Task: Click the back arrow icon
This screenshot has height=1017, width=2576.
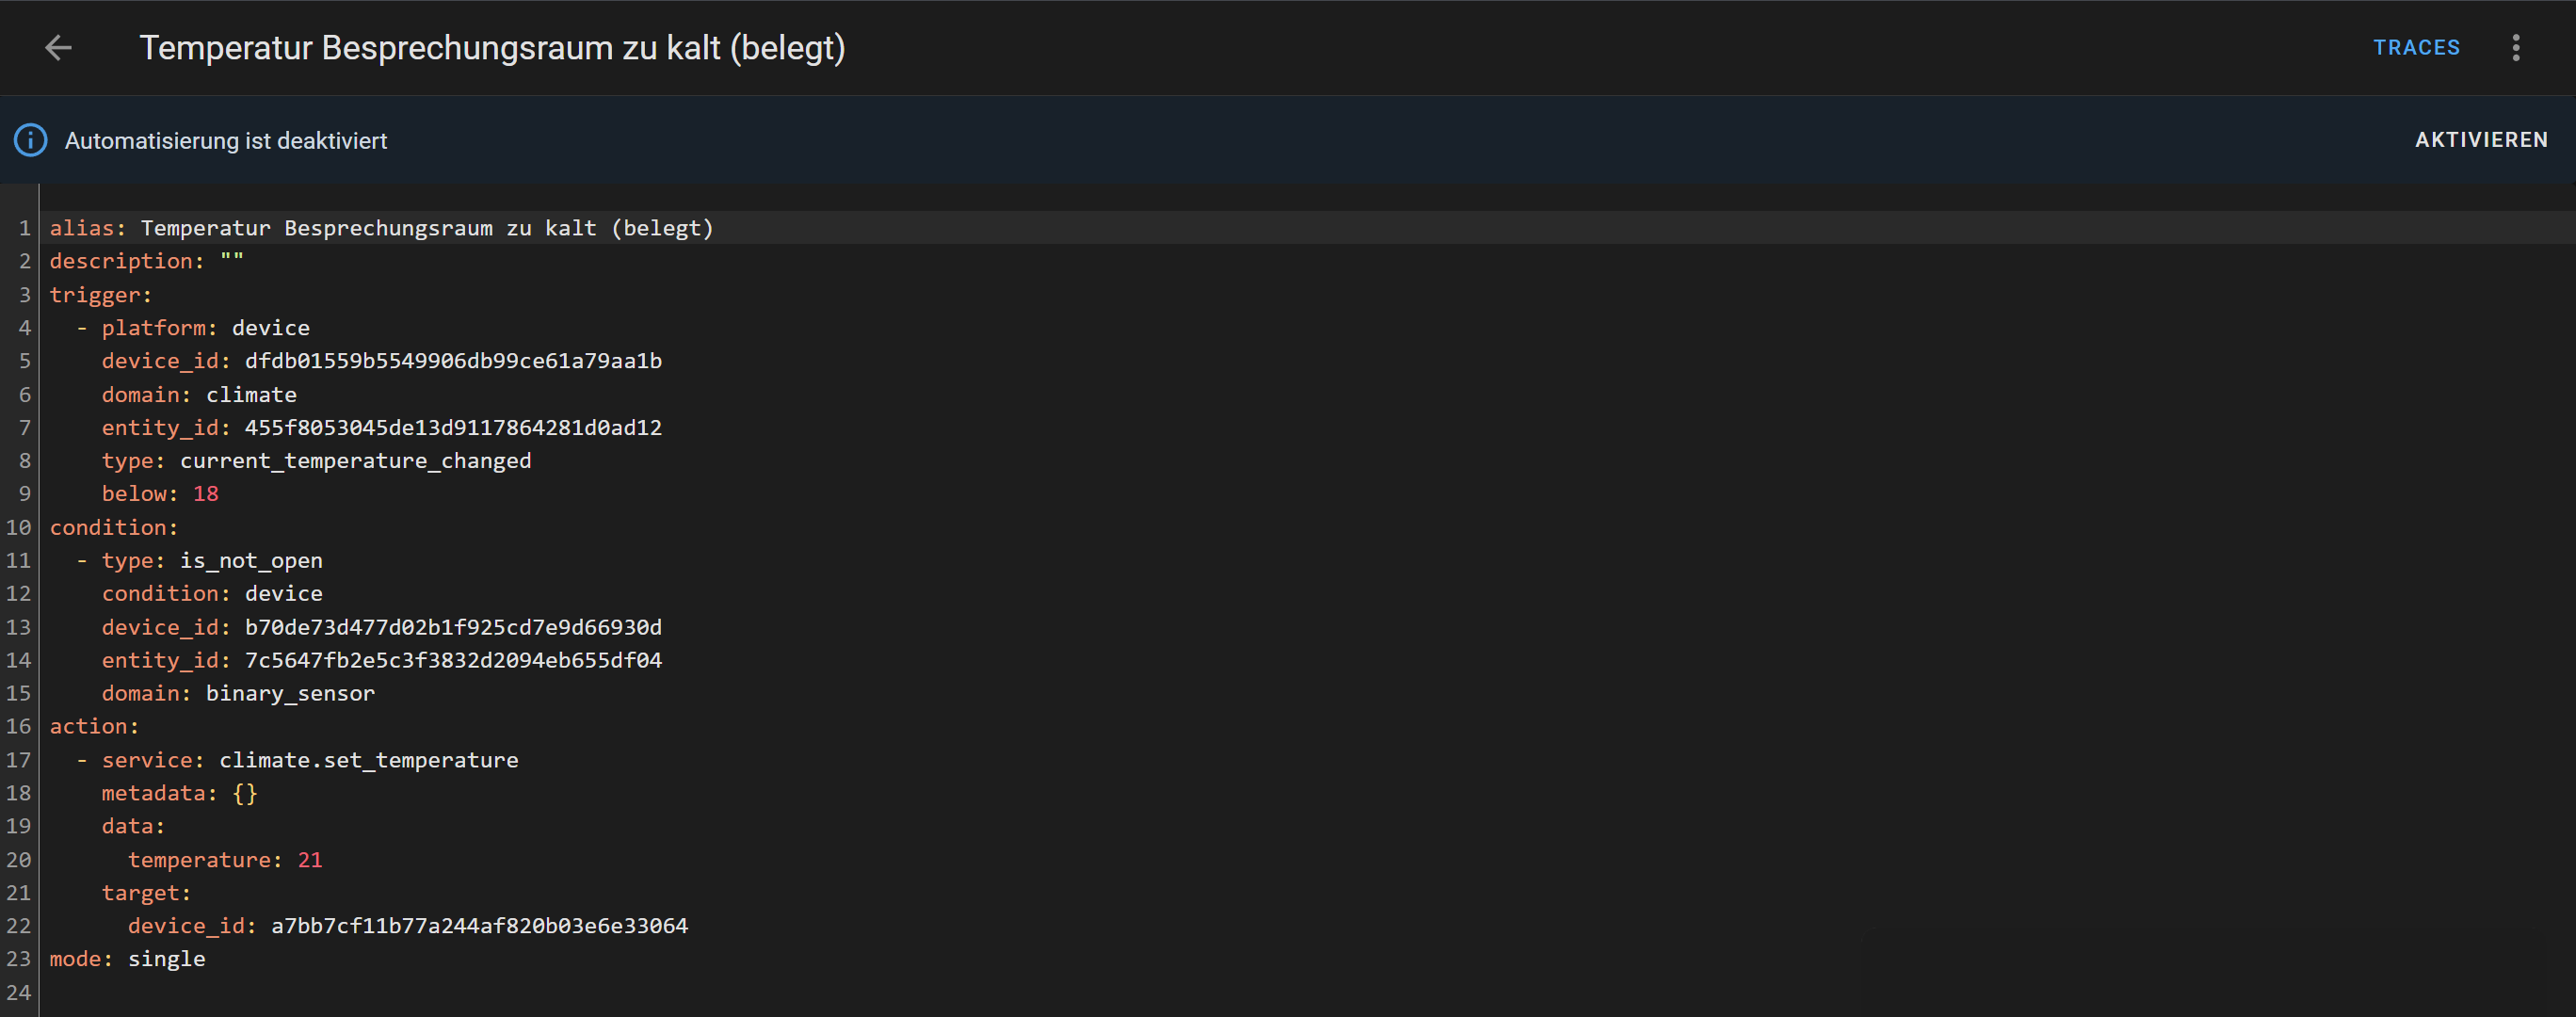Action: click(58, 48)
